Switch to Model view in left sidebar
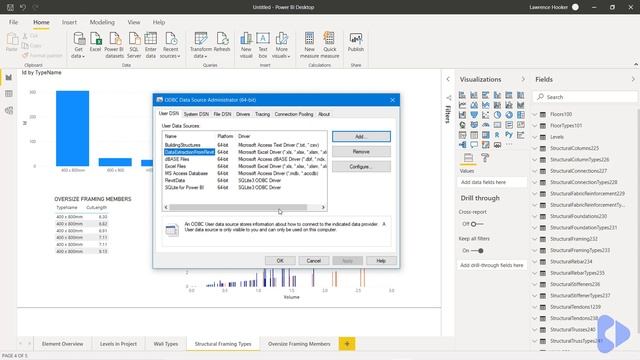This screenshot has height=360, width=640. [x=9, y=110]
